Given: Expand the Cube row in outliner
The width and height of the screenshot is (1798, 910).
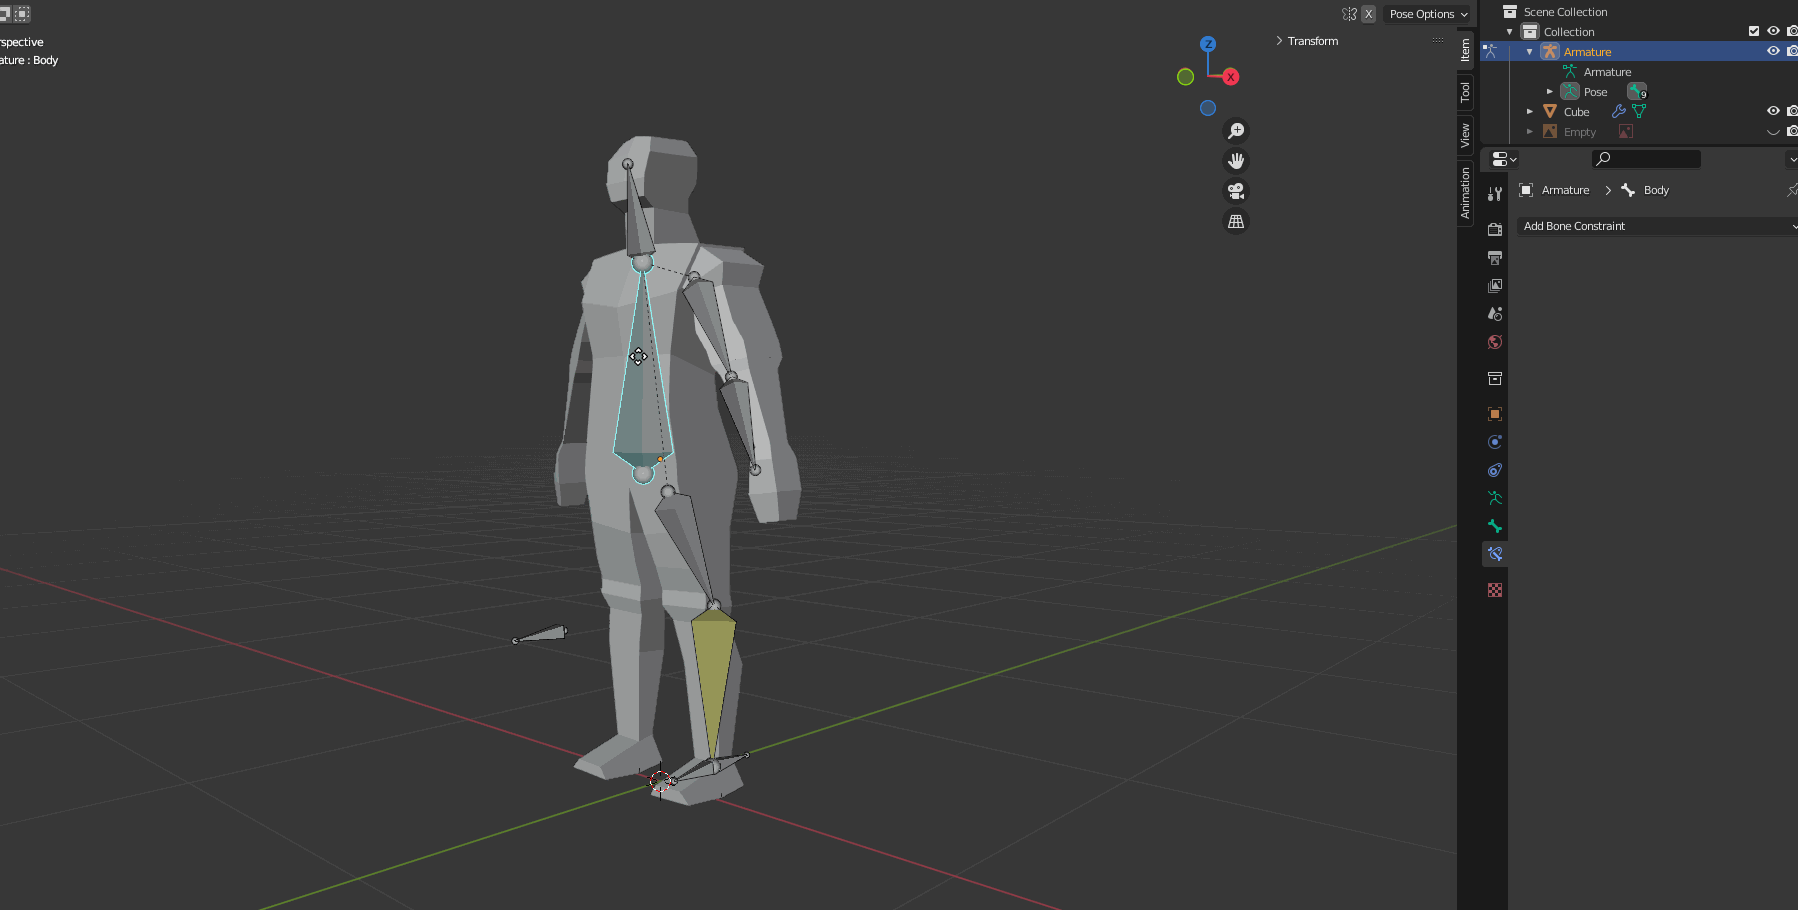Looking at the screenshot, I should point(1529,112).
